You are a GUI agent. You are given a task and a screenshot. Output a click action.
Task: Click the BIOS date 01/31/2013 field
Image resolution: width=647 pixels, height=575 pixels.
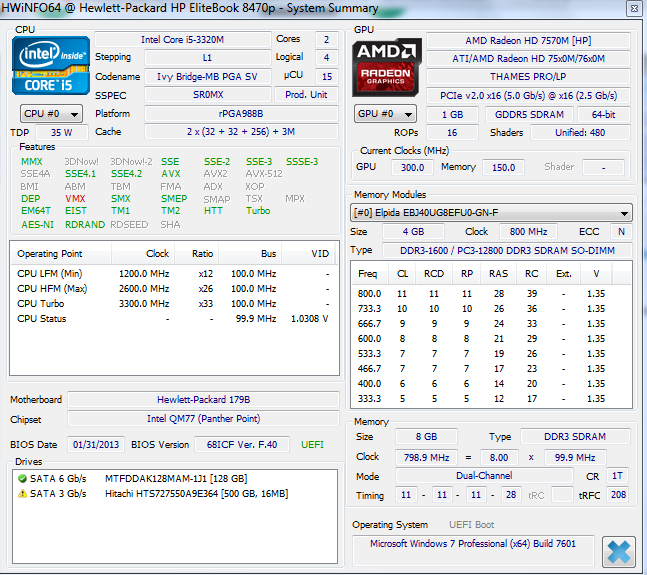point(96,445)
